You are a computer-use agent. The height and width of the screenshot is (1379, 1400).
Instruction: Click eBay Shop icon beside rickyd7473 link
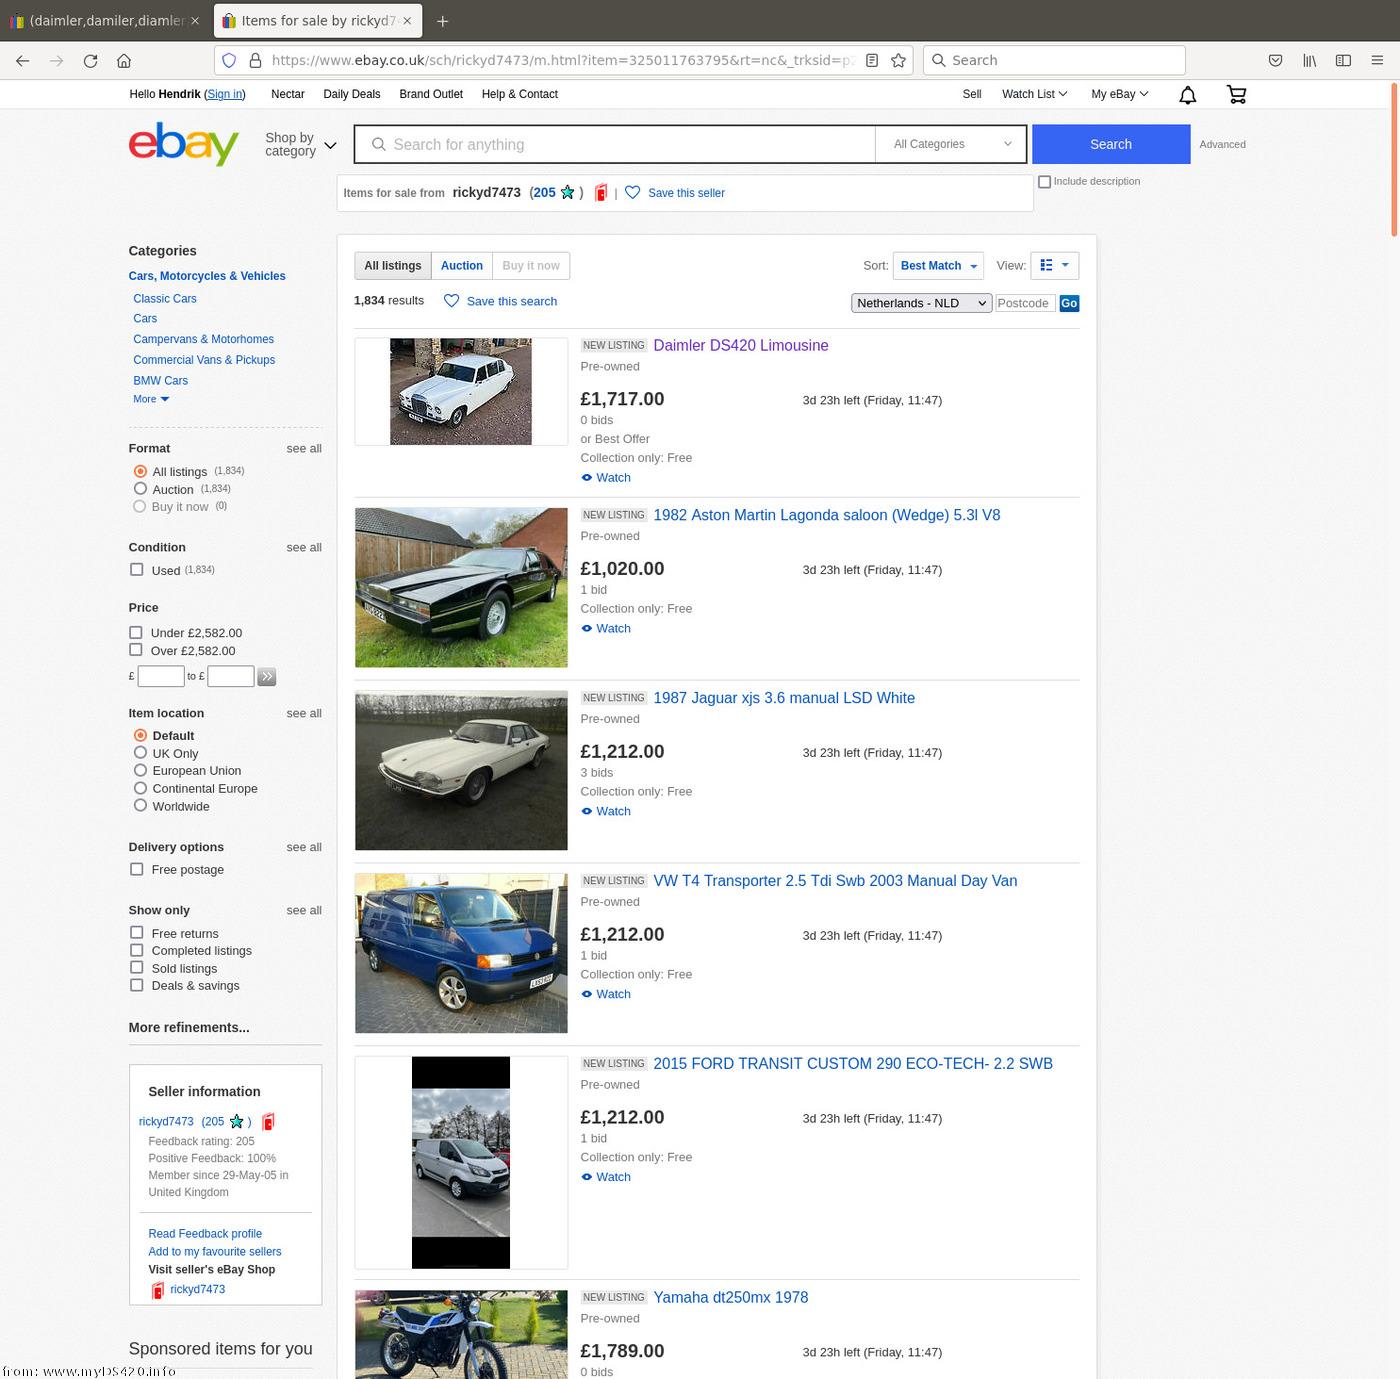[157, 1290]
